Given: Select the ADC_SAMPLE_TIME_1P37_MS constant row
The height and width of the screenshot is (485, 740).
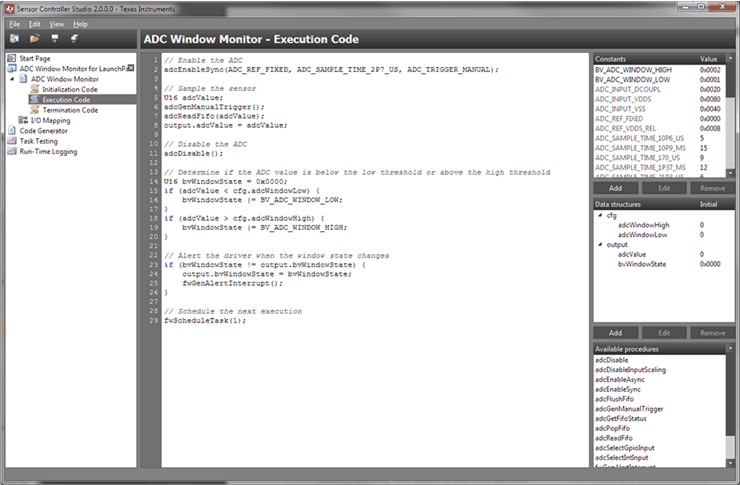Looking at the screenshot, I should pyautogui.click(x=660, y=167).
